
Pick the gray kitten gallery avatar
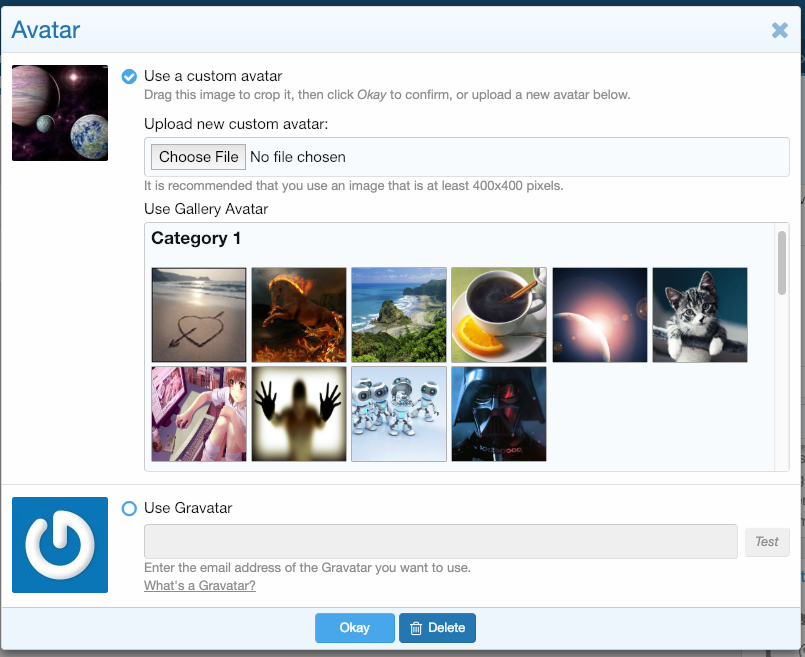(x=700, y=315)
